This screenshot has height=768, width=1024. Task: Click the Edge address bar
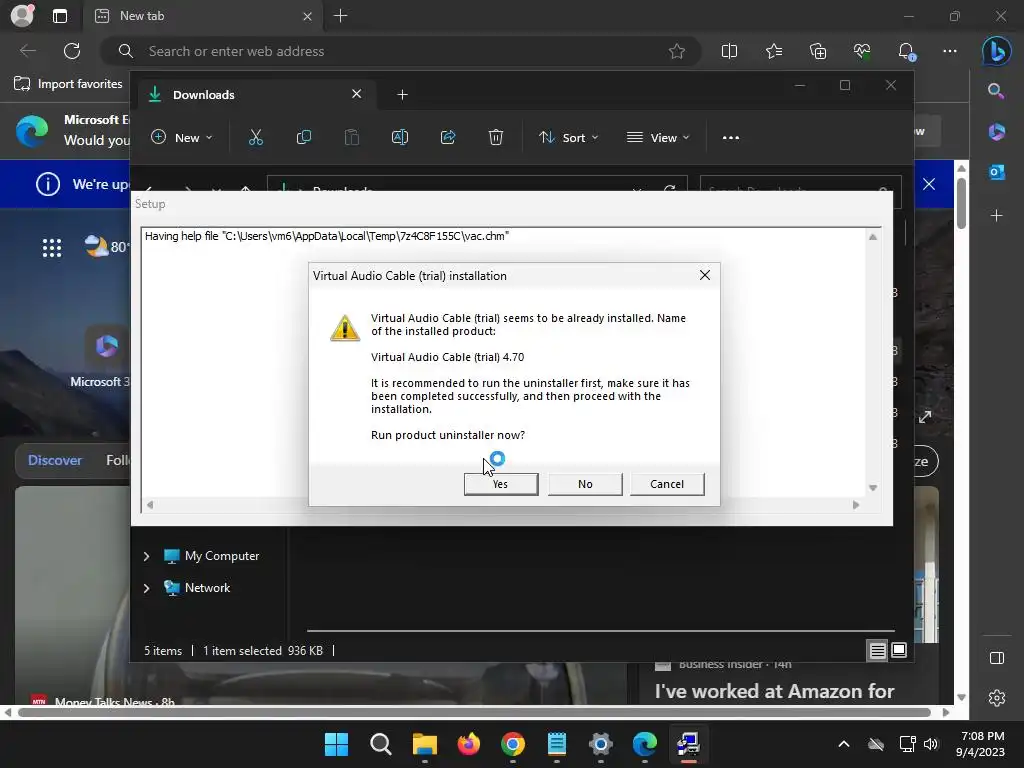click(400, 51)
